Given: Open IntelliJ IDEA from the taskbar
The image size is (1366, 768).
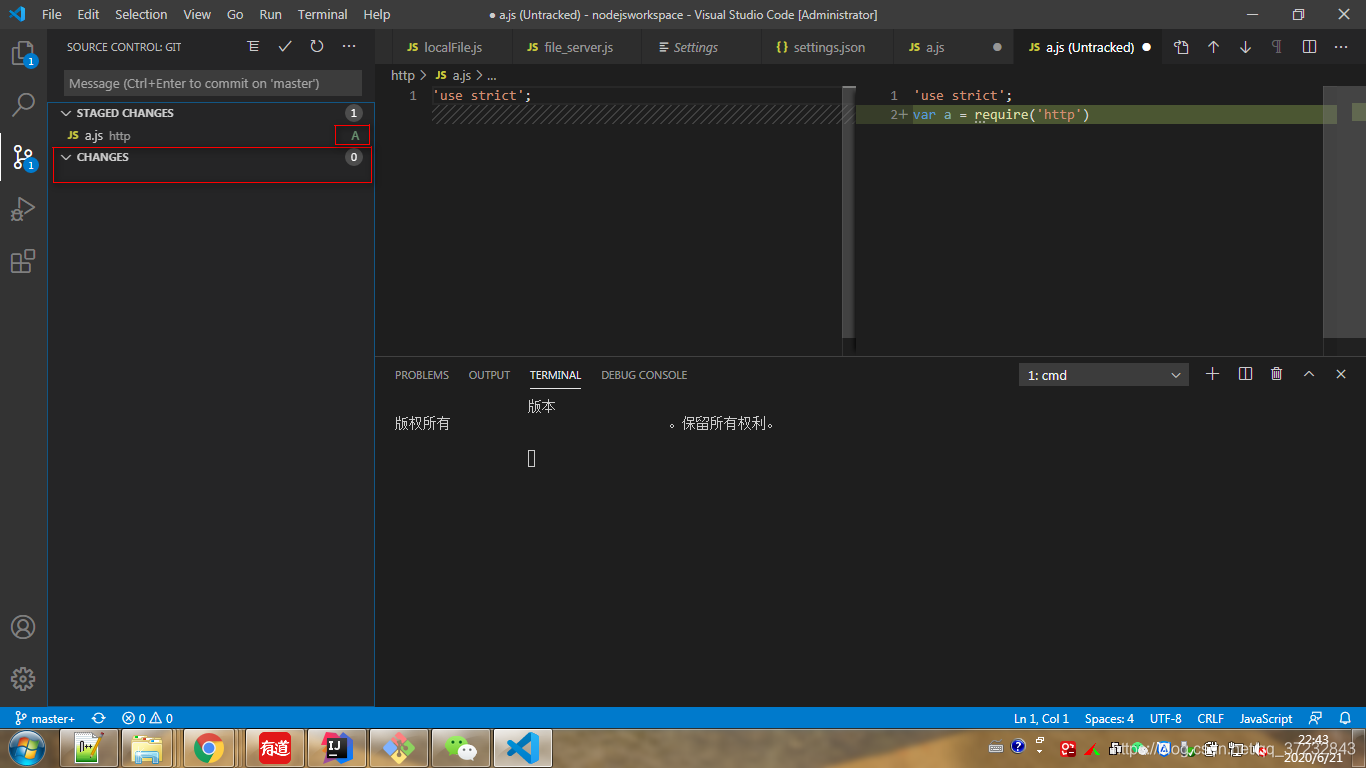Looking at the screenshot, I should (x=336, y=748).
